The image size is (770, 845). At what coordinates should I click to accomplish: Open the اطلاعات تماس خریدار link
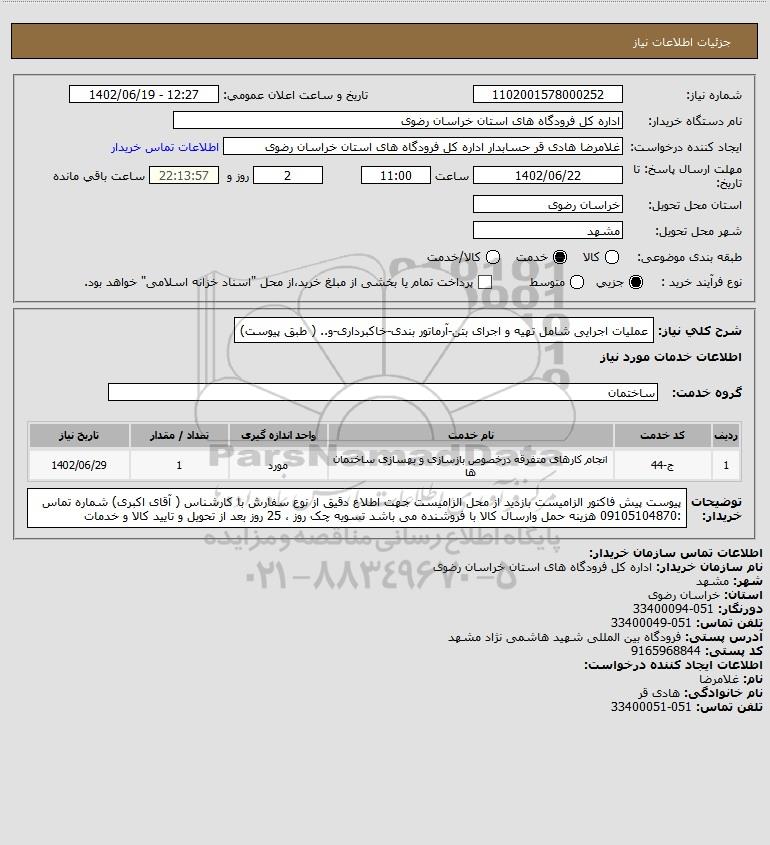pos(165,147)
